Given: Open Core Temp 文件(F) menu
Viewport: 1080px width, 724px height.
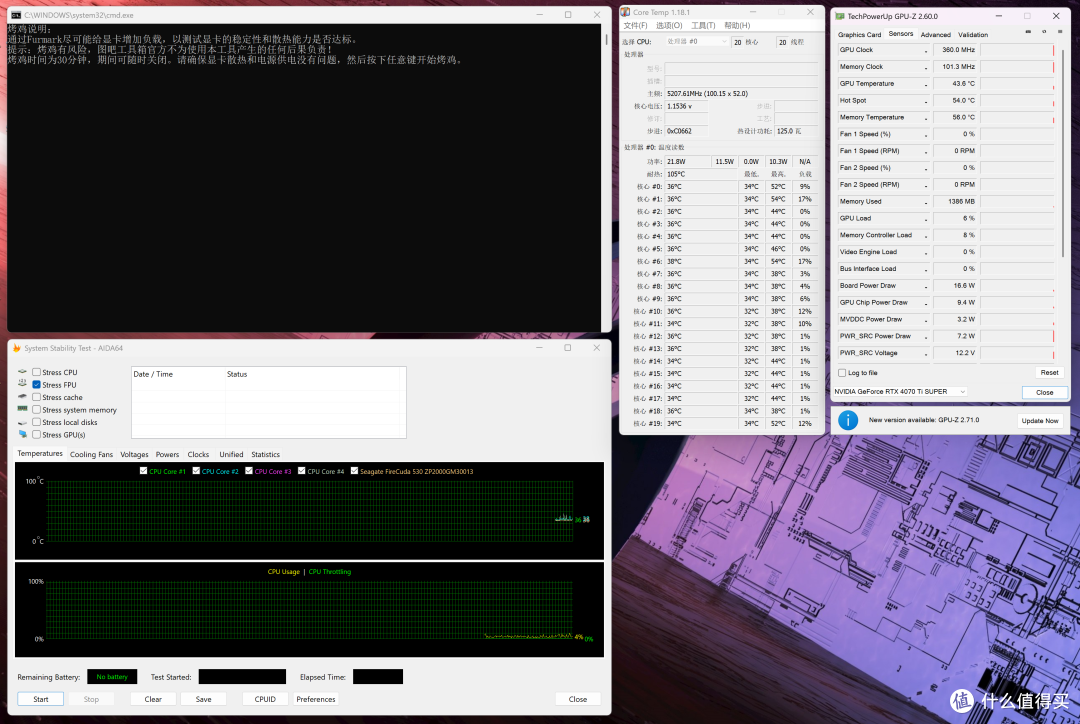Looking at the screenshot, I should tap(635, 25).
